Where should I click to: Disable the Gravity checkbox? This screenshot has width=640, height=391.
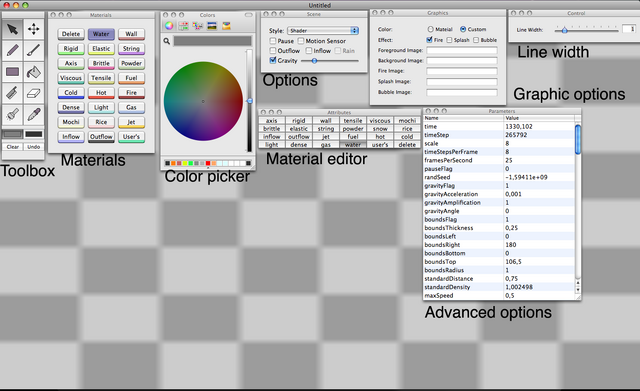pyautogui.click(x=273, y=60)
